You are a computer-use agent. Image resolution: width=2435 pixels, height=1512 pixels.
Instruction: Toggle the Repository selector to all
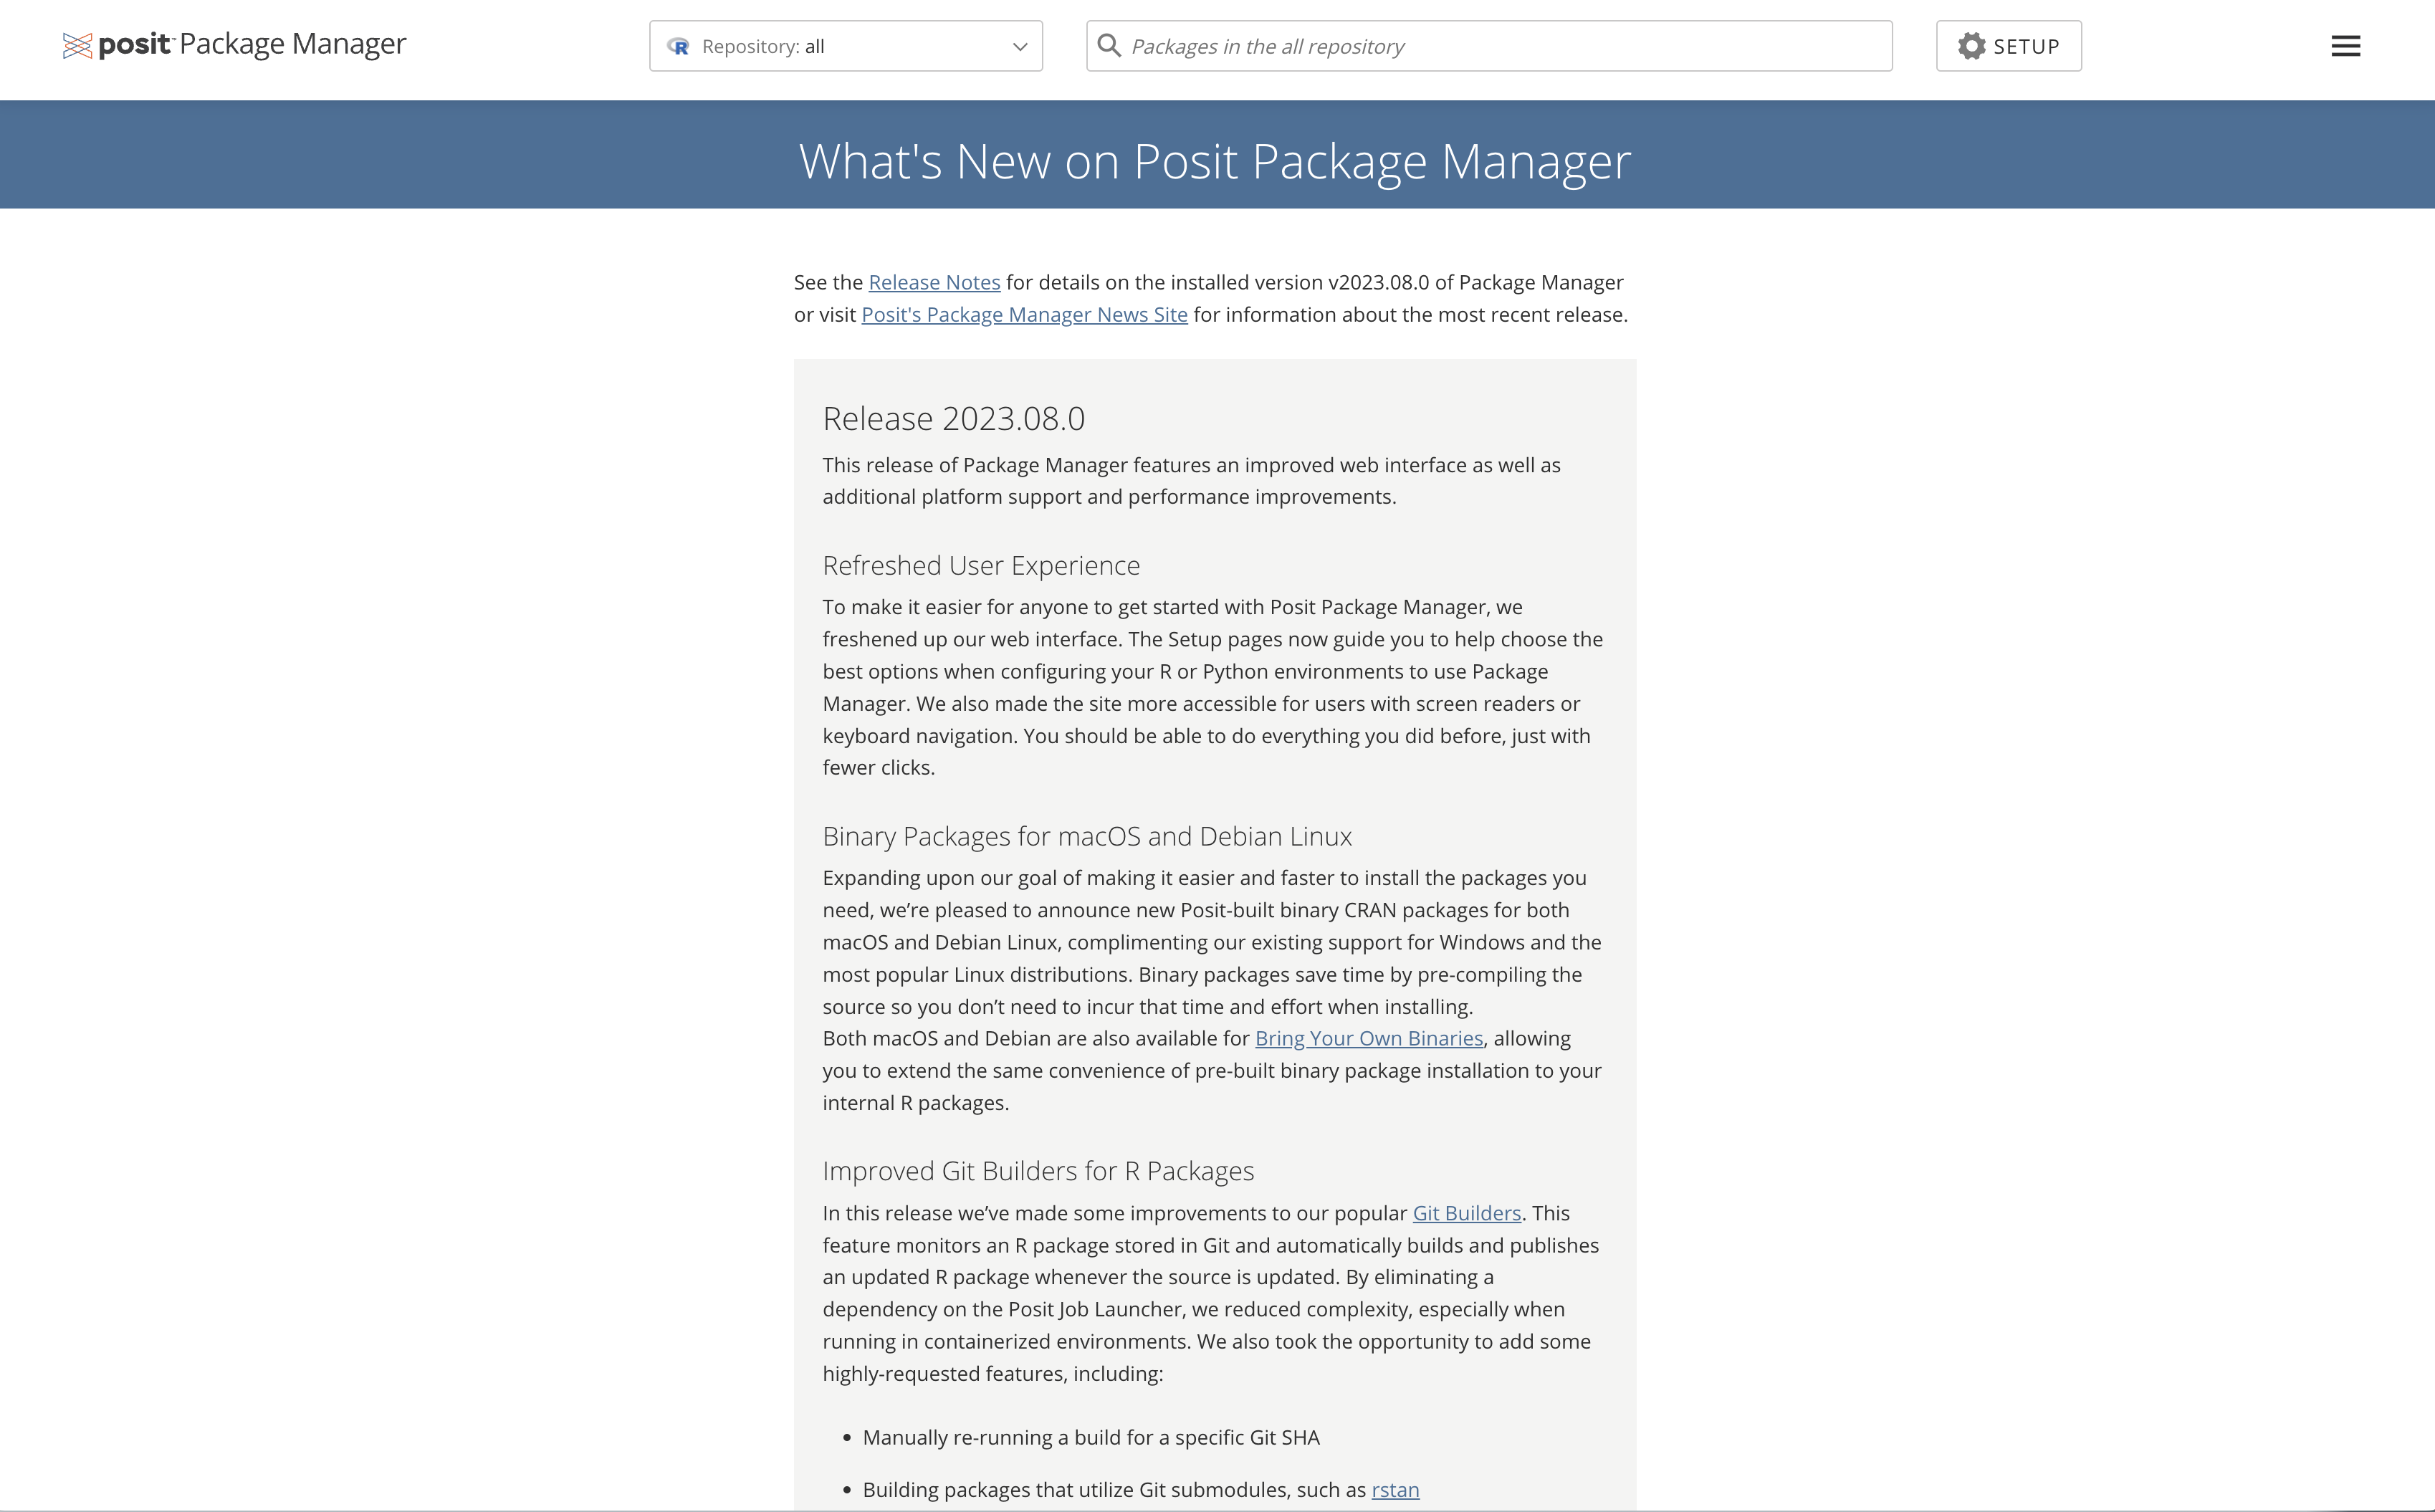tap(848, 45)
